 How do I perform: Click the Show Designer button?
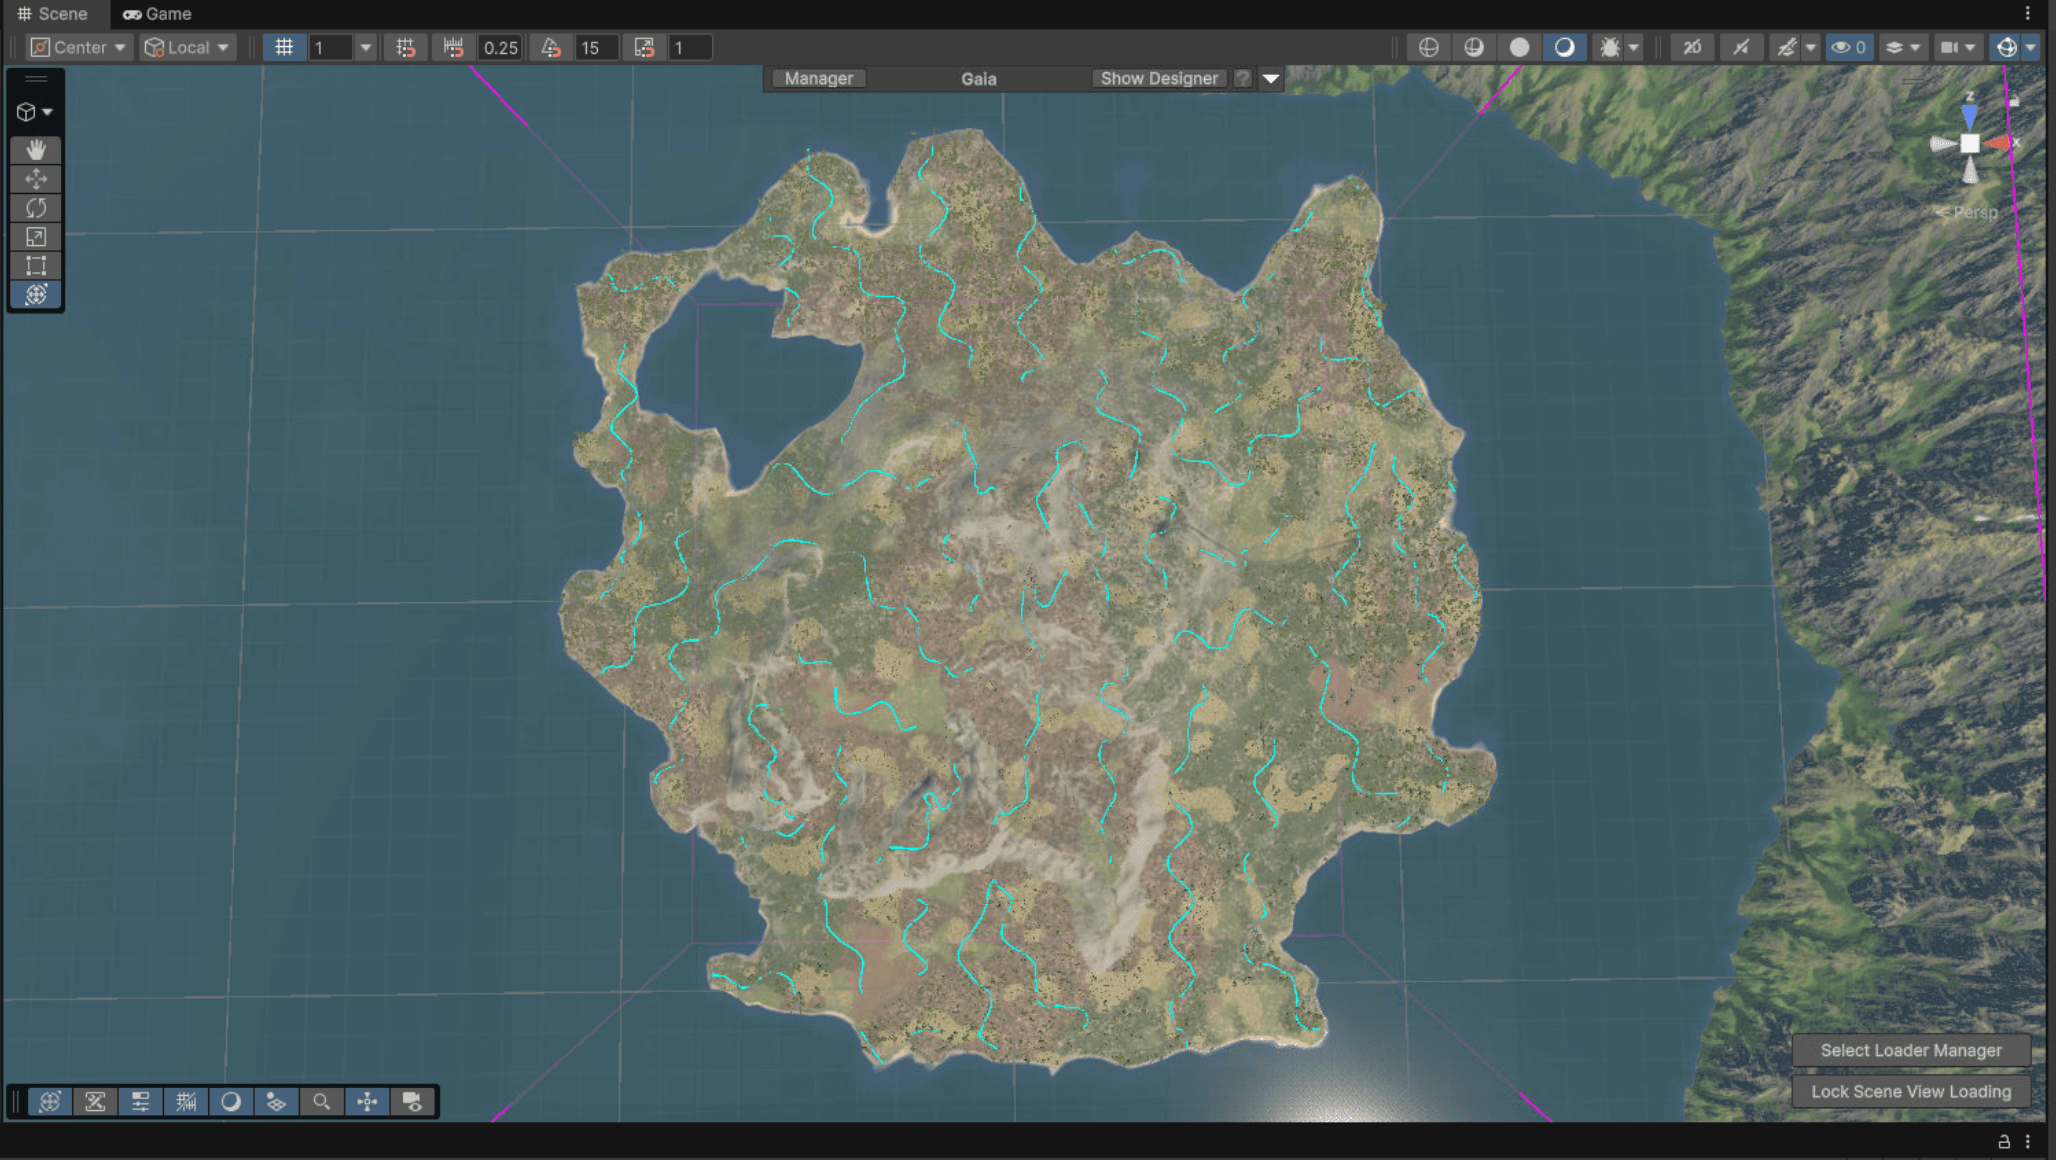(1160, 78)
